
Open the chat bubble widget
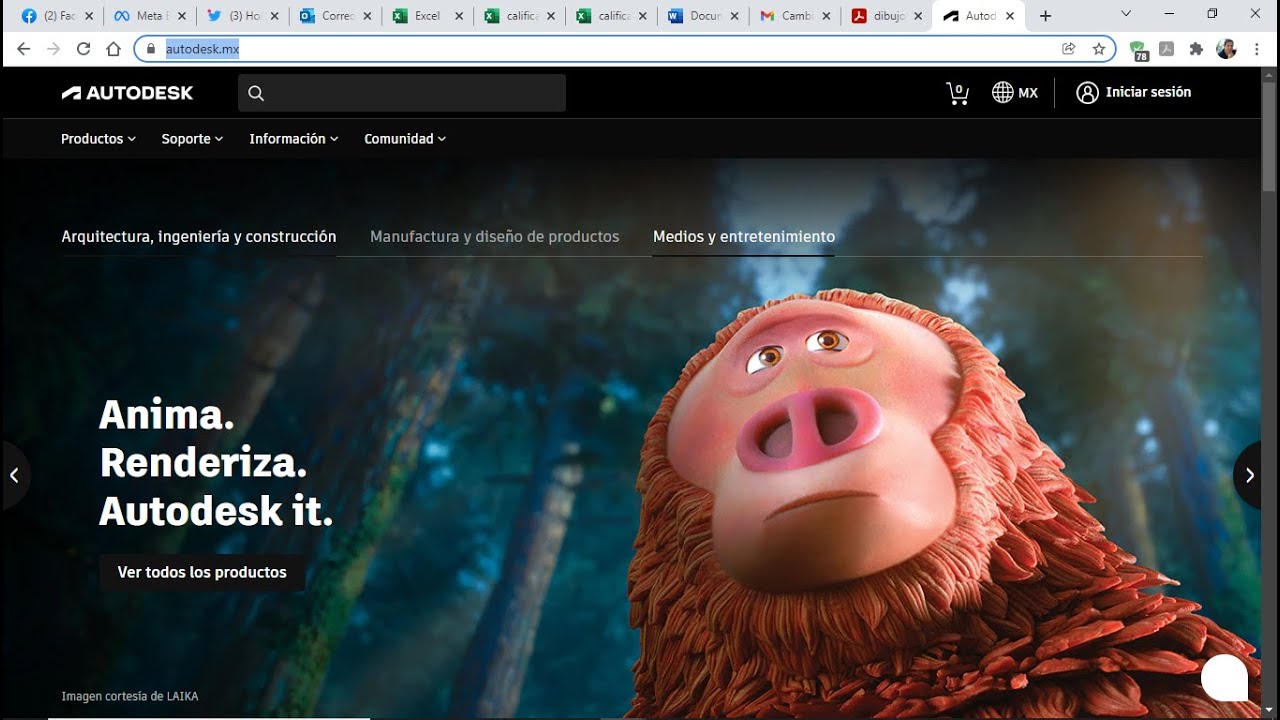click(1224, 677)
